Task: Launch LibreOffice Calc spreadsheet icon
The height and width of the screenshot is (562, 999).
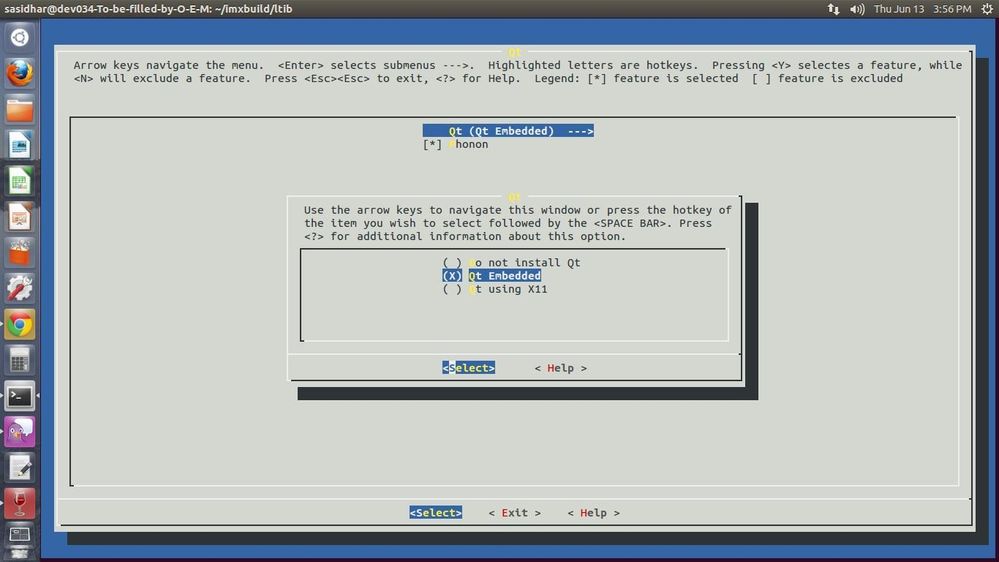Action: coord(19,182)
